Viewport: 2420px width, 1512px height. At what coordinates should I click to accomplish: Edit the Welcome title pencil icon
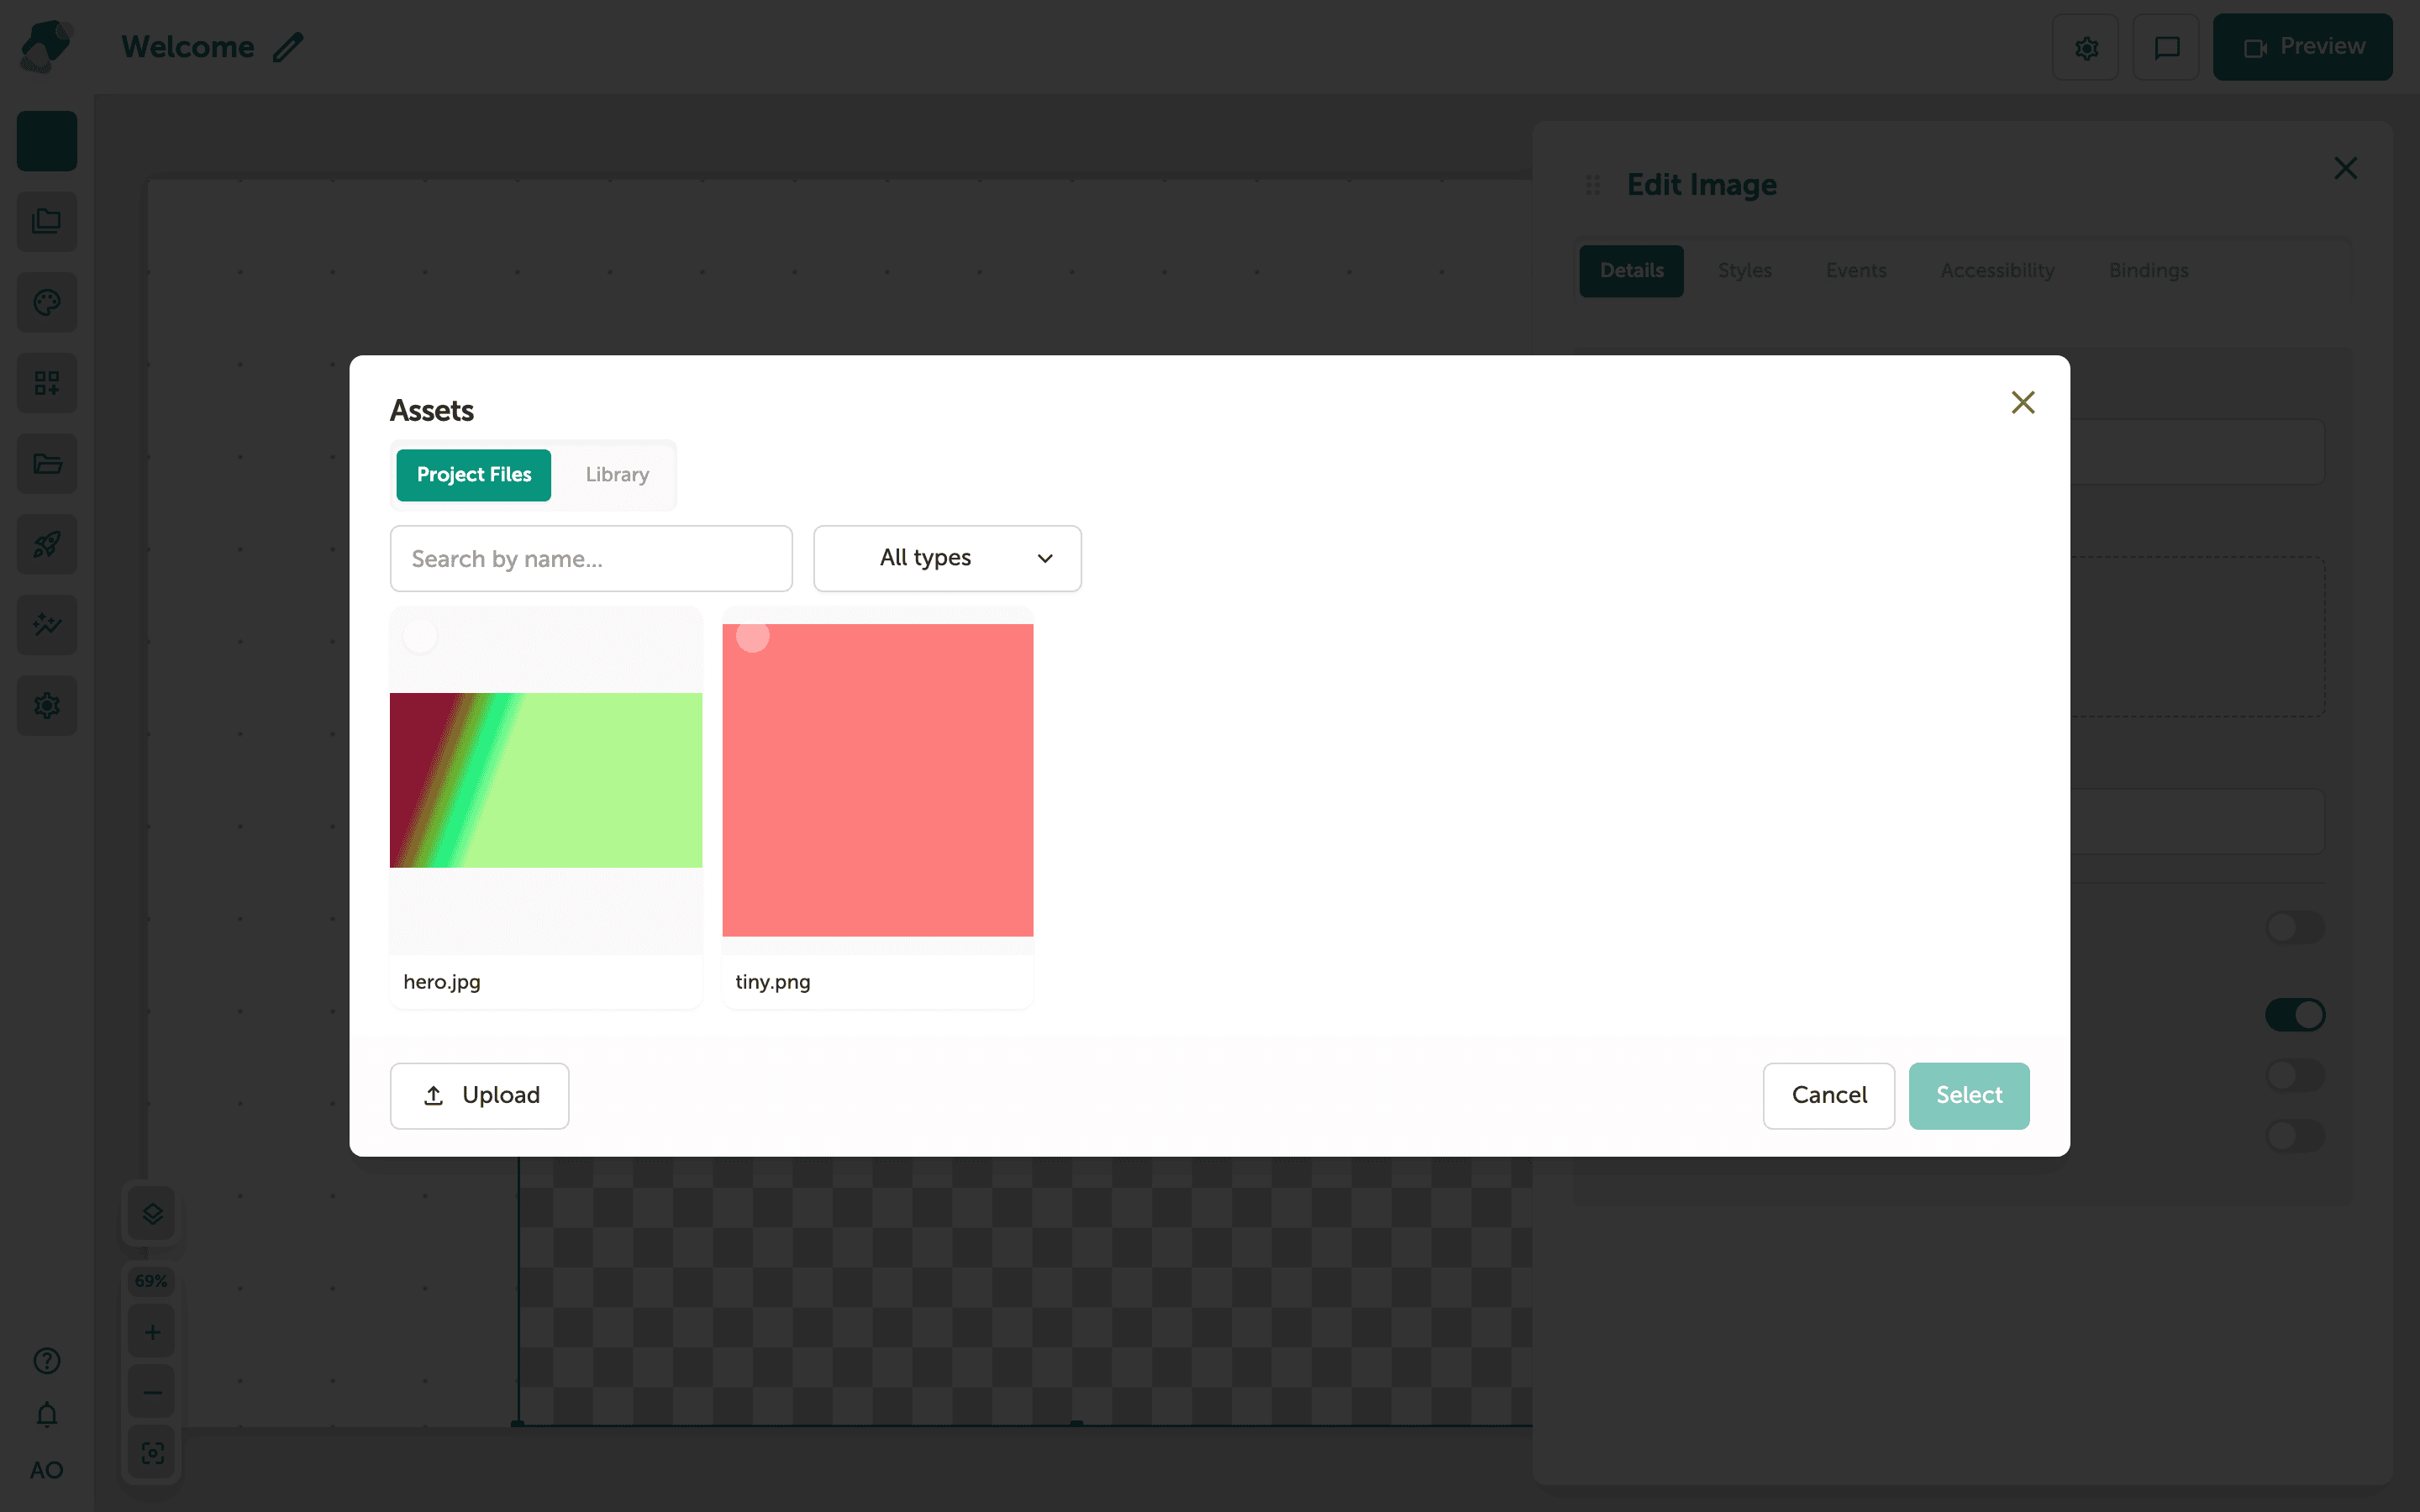point(288,47)
